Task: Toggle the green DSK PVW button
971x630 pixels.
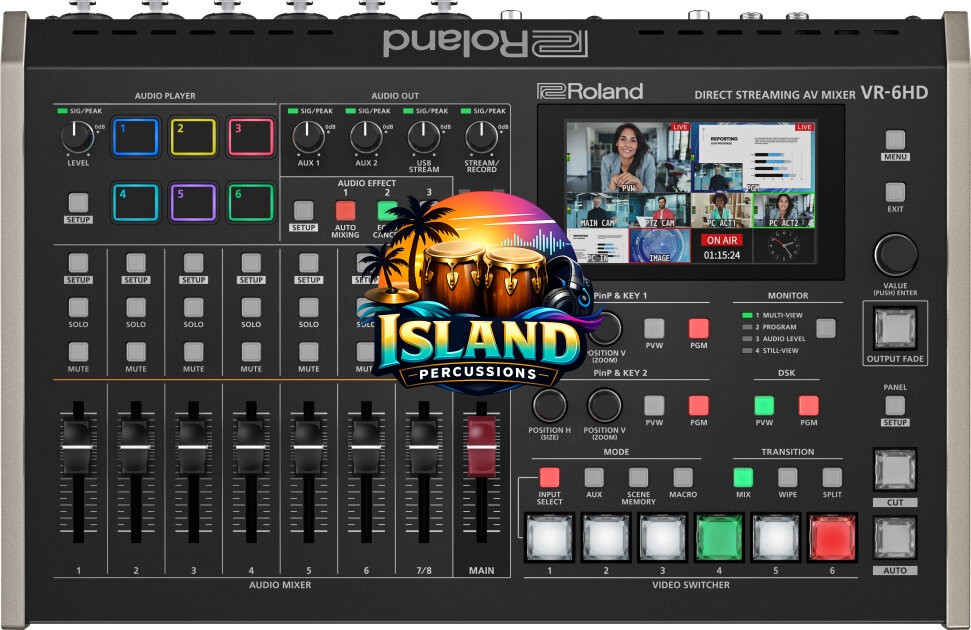Action: click(x=764, y=405)
